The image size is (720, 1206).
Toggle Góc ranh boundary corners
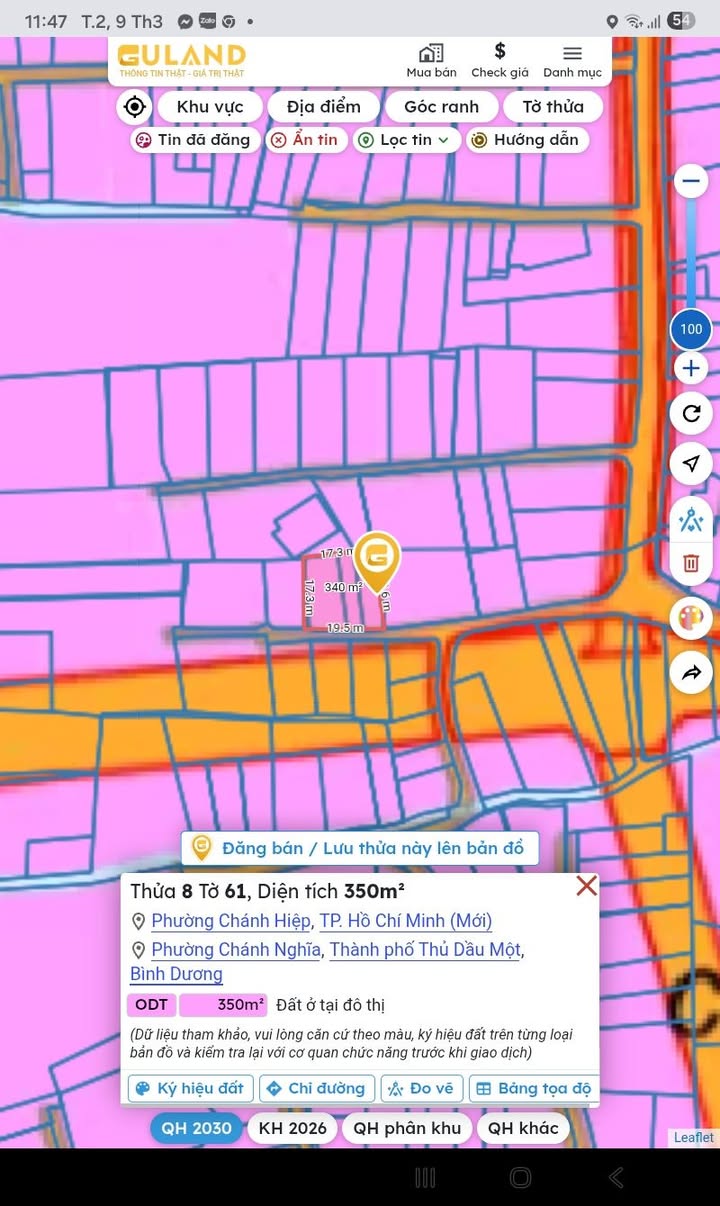click(441, 107)
